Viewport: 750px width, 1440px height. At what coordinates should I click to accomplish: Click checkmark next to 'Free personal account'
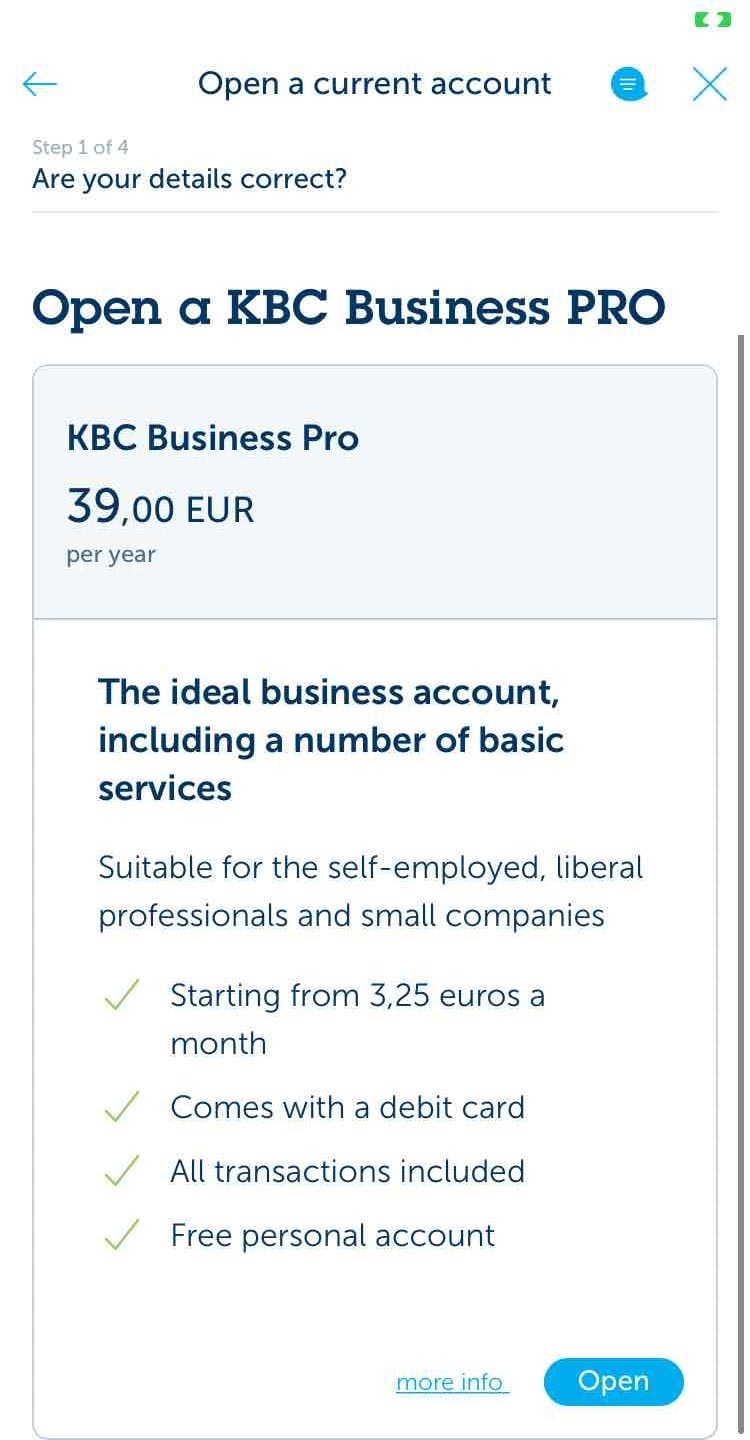tap(122, 1235)
